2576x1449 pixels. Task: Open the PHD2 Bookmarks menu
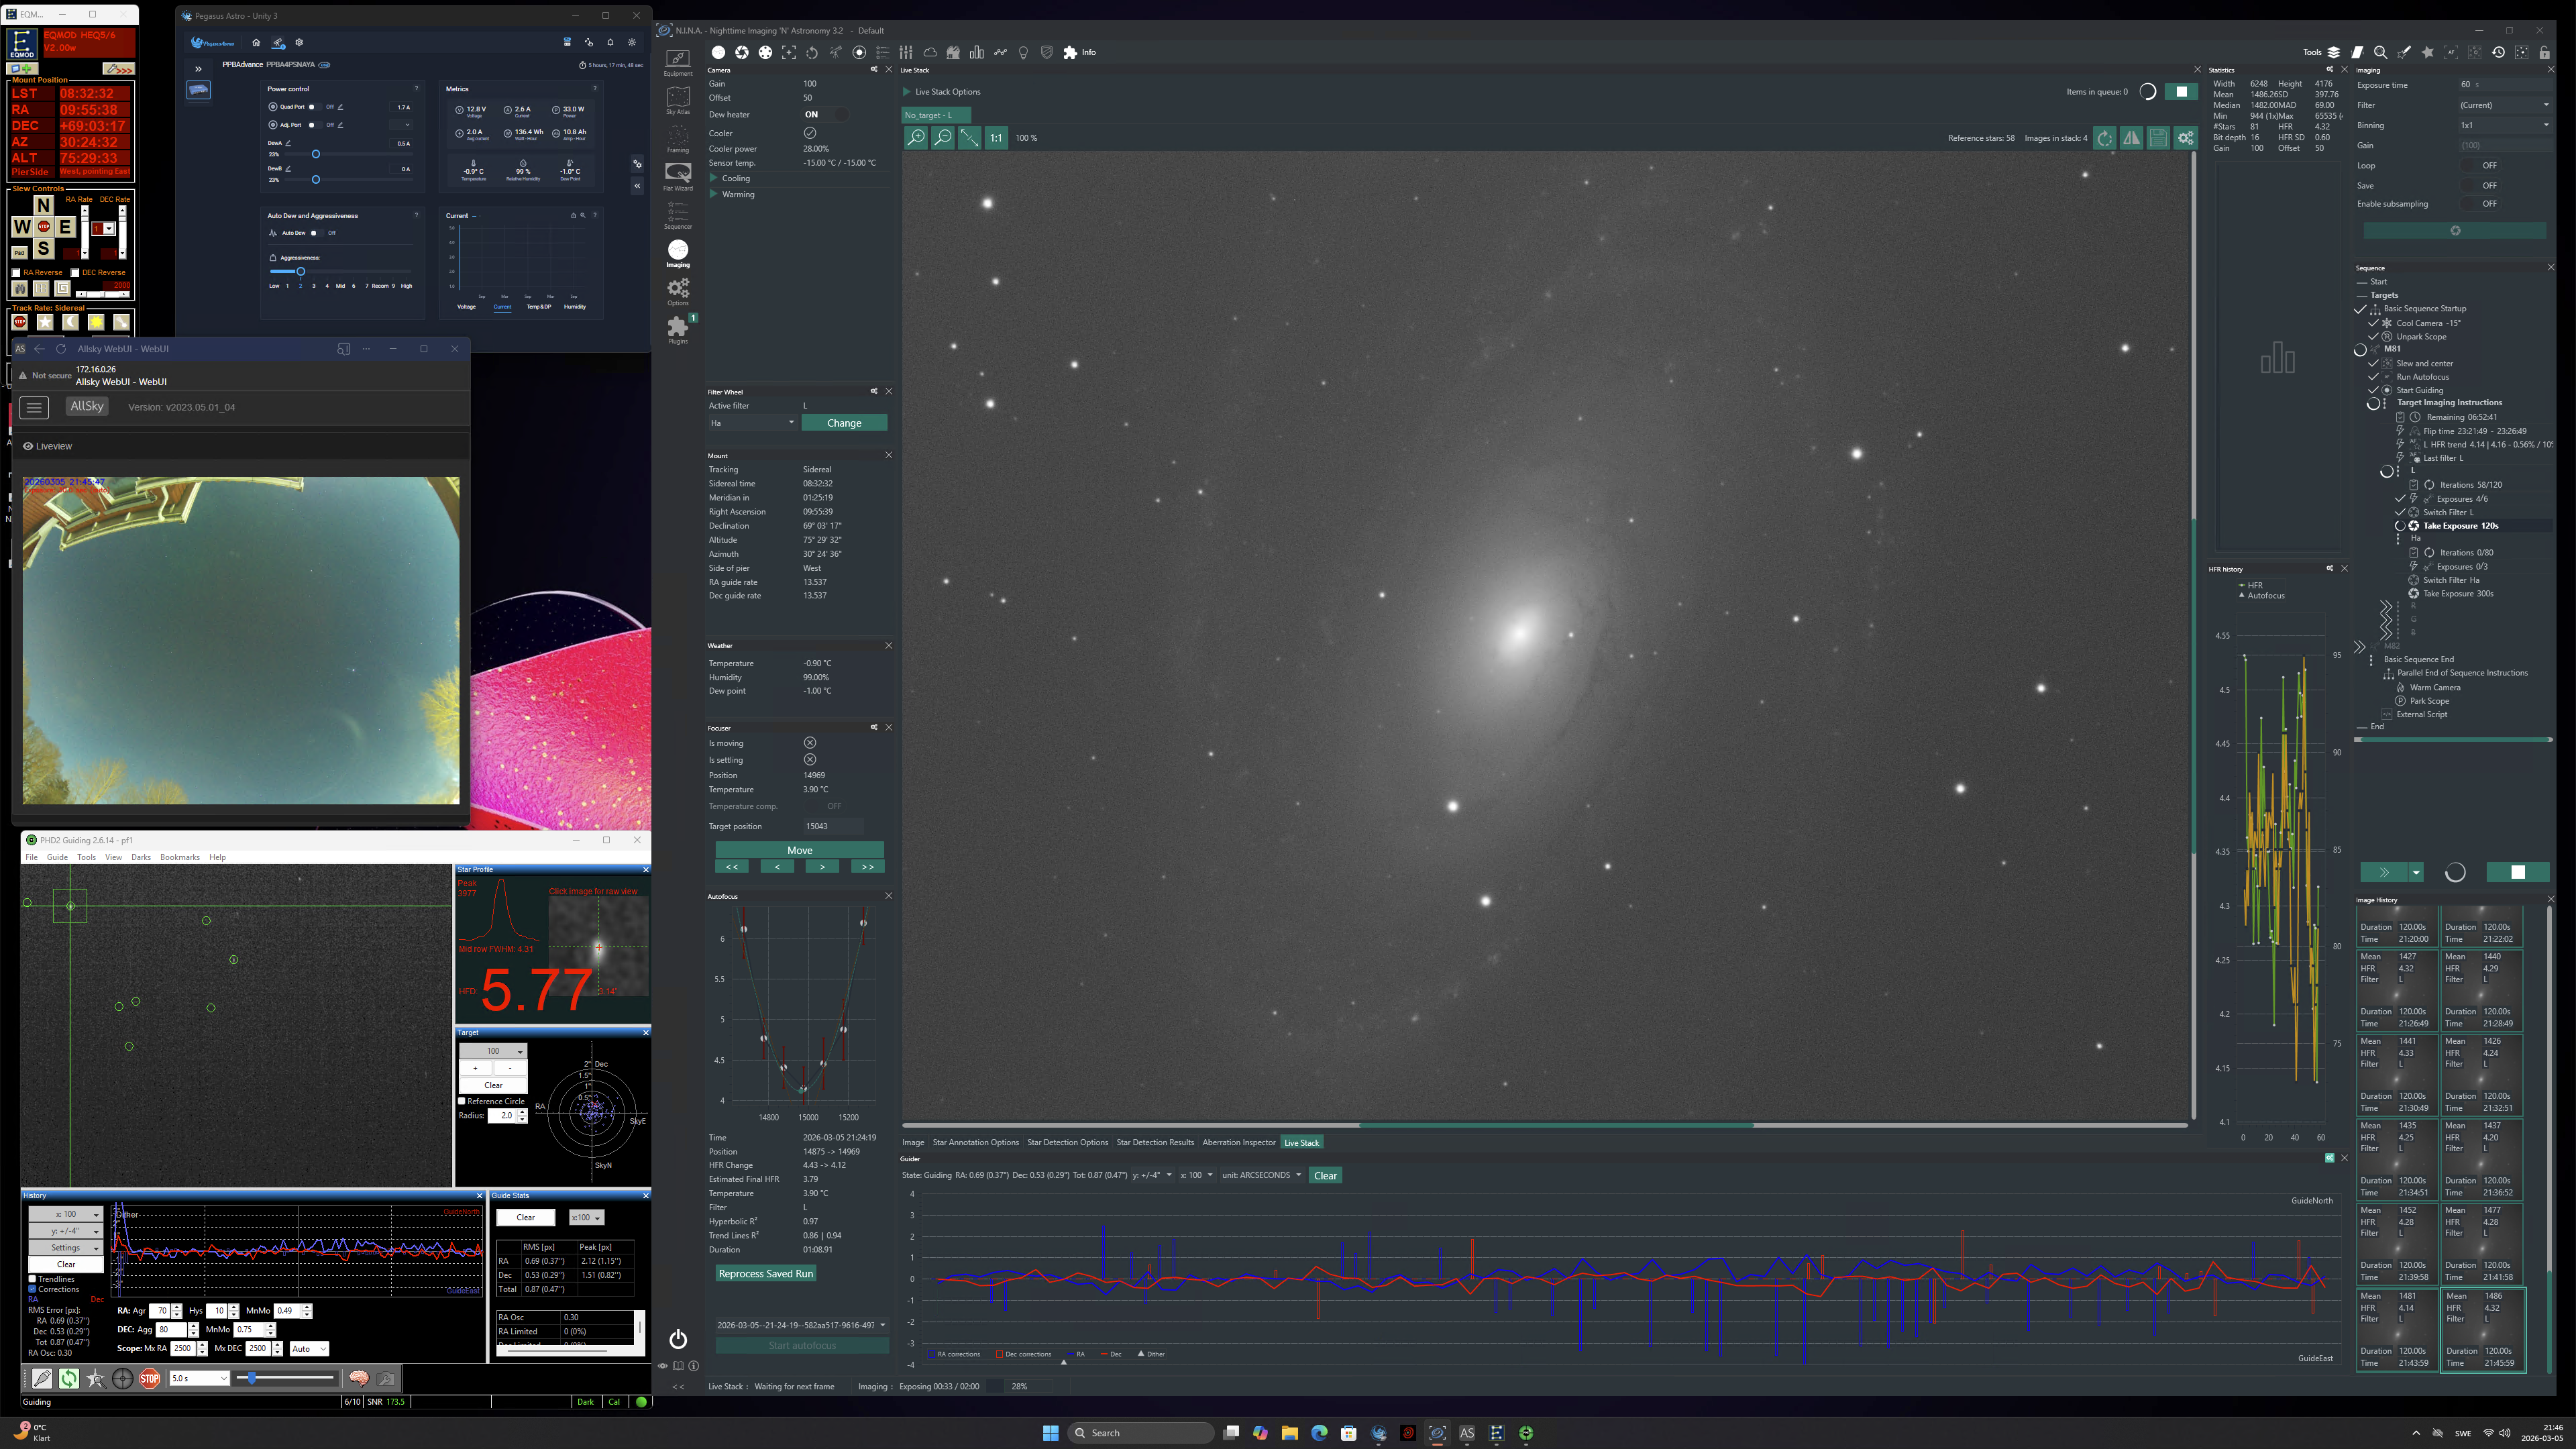coord(180,857)
